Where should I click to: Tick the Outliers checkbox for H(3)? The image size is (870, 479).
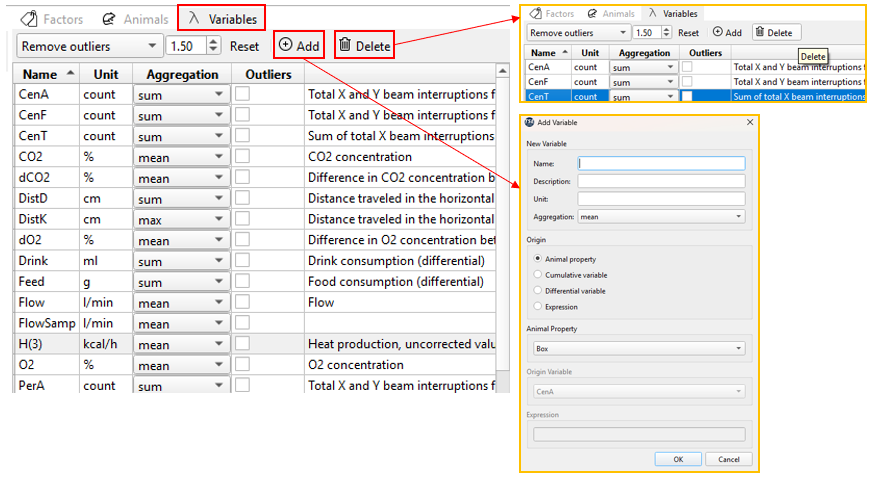(x=242, y=344)
